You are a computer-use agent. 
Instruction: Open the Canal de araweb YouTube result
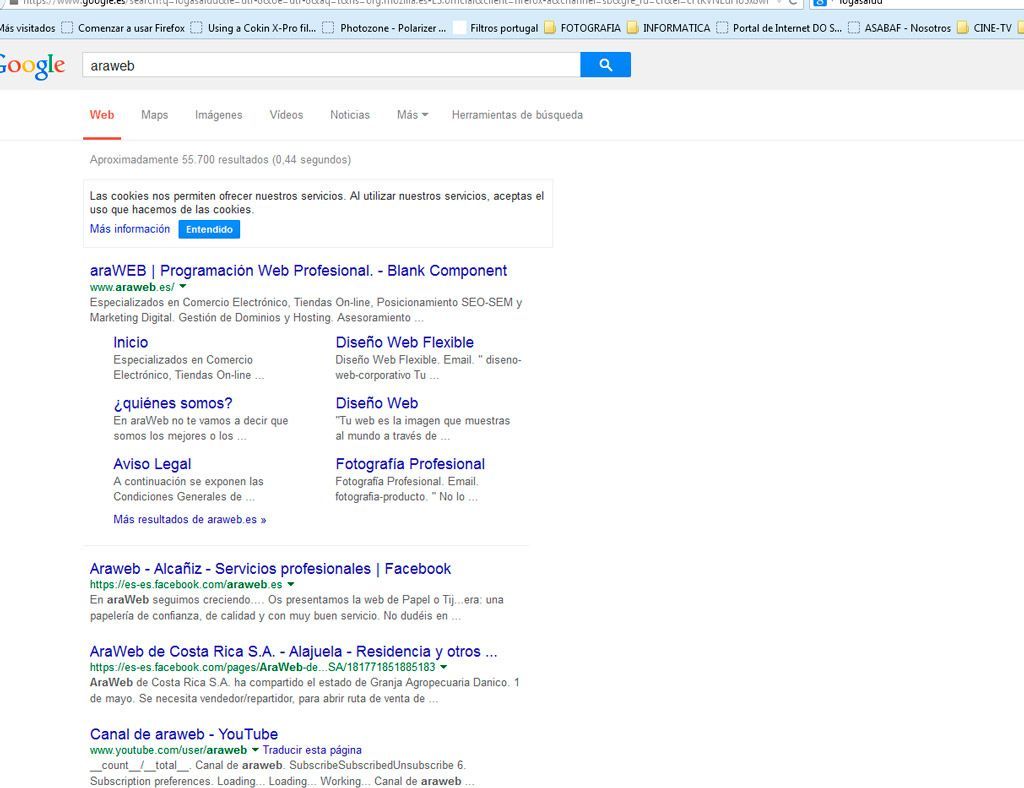(x=184, y=734)
